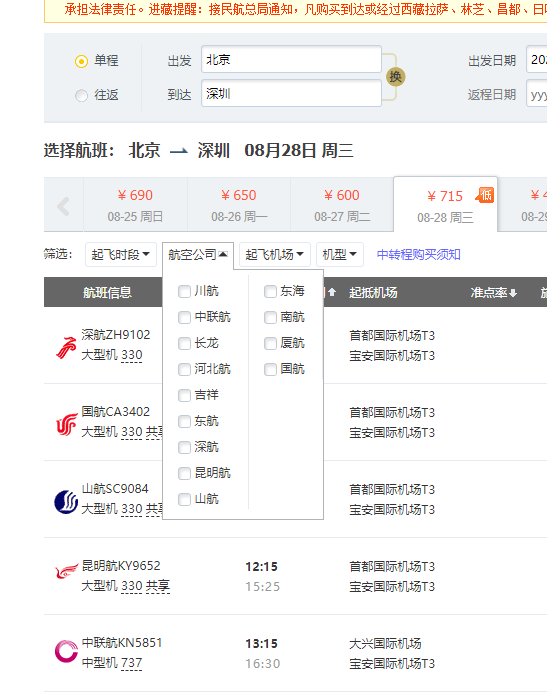
Task: Check the 川航 airline checkbox
Action: coord(184,292)
